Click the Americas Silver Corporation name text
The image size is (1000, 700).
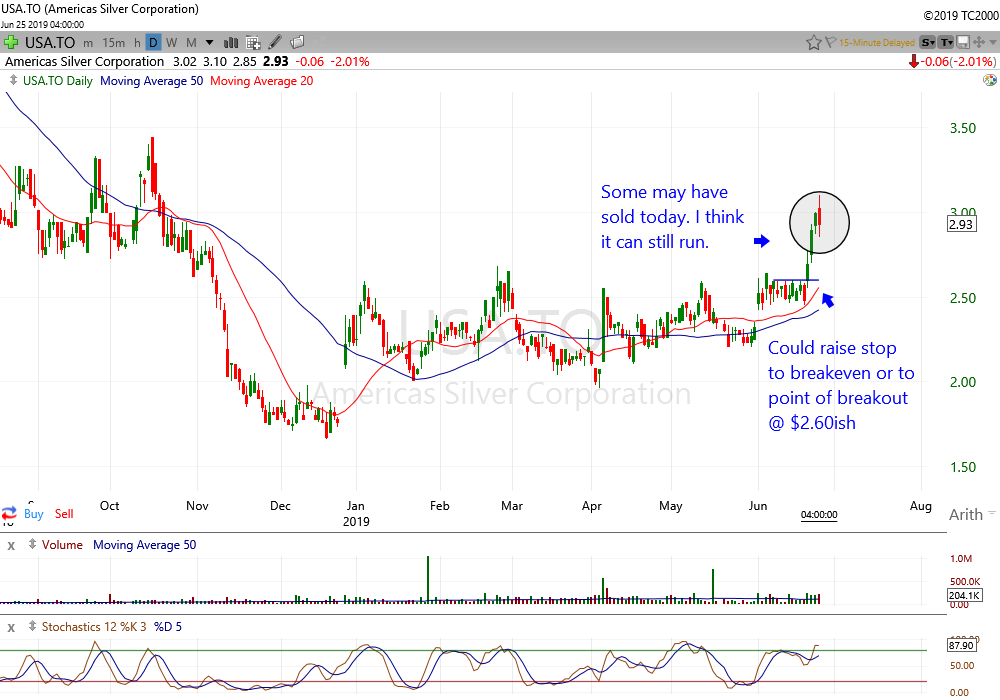(84, 62)
